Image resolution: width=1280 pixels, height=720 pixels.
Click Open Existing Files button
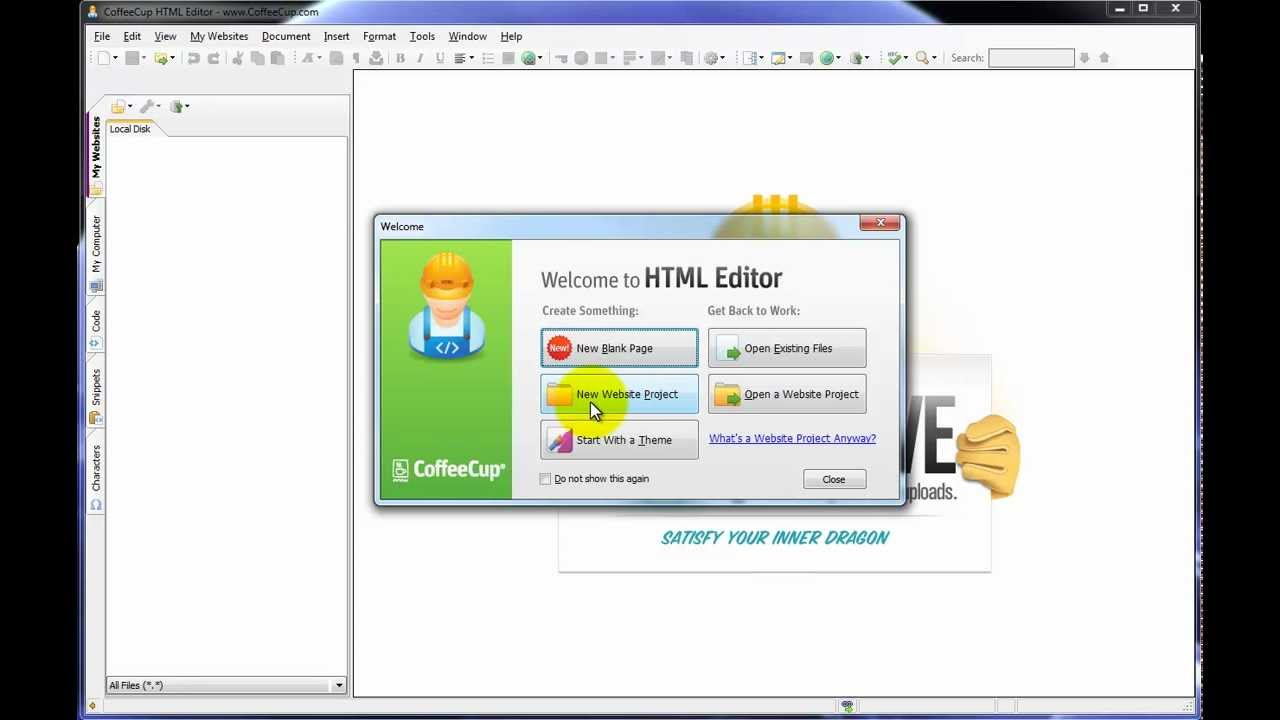[787, 348]
